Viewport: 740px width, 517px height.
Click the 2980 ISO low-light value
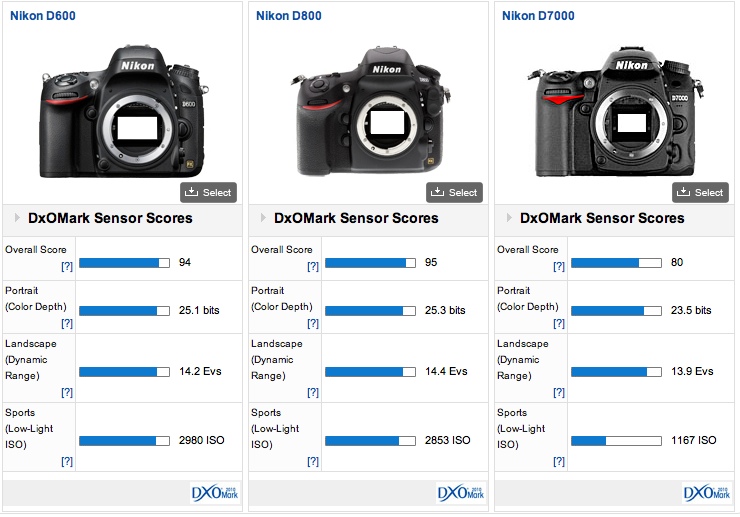tap(202, 440)
